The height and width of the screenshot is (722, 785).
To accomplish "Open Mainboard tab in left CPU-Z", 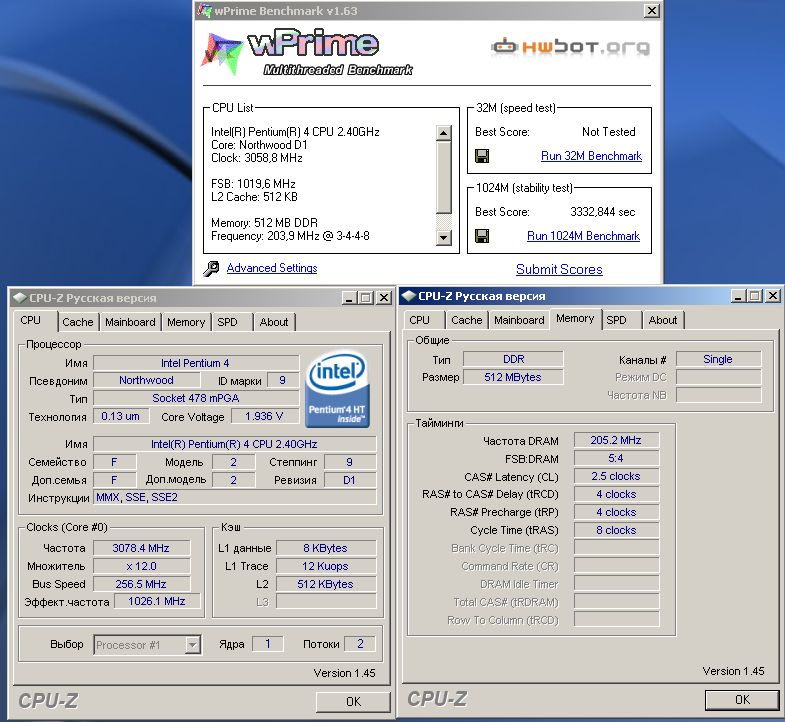I will [x=130, y=322].
